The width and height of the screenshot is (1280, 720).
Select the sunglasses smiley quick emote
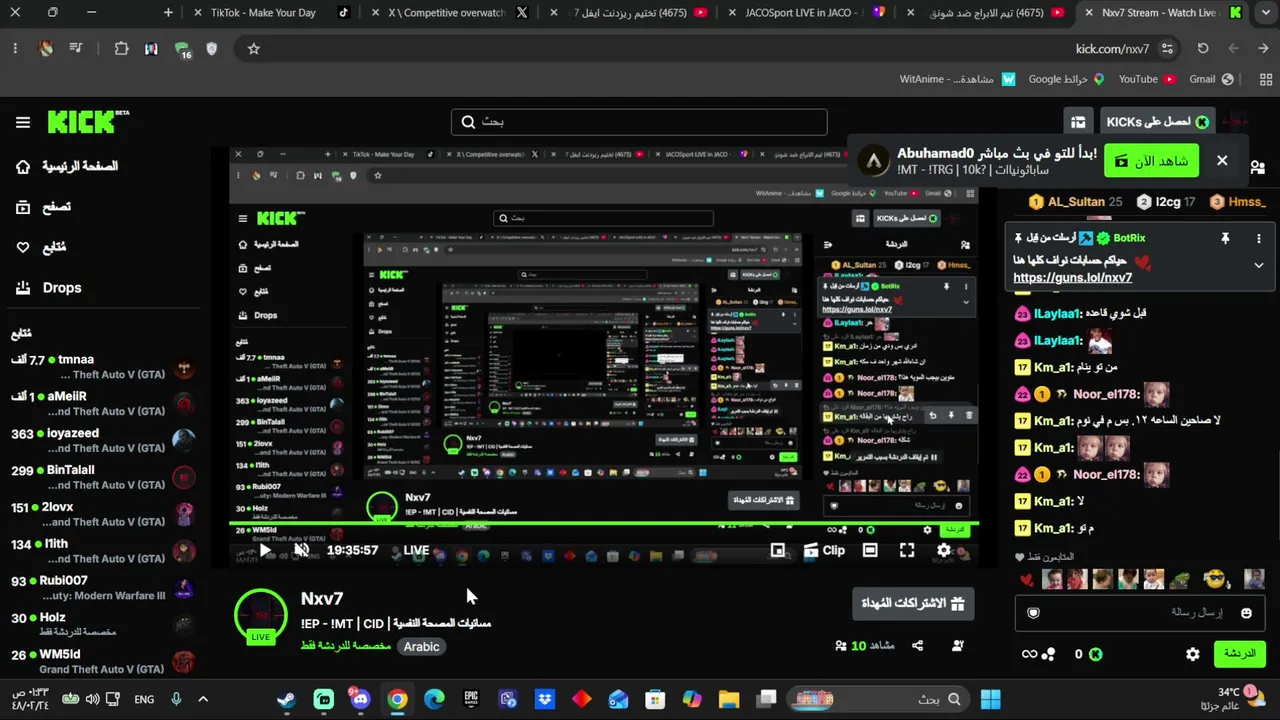pos(1215,579)
